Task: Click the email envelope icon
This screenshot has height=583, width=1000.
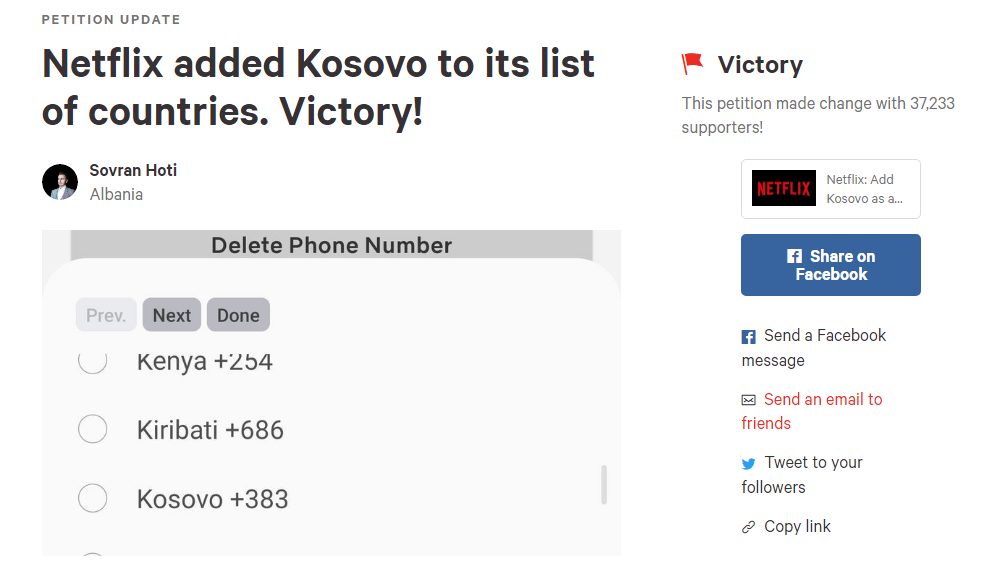Action: tap(748, 400)
